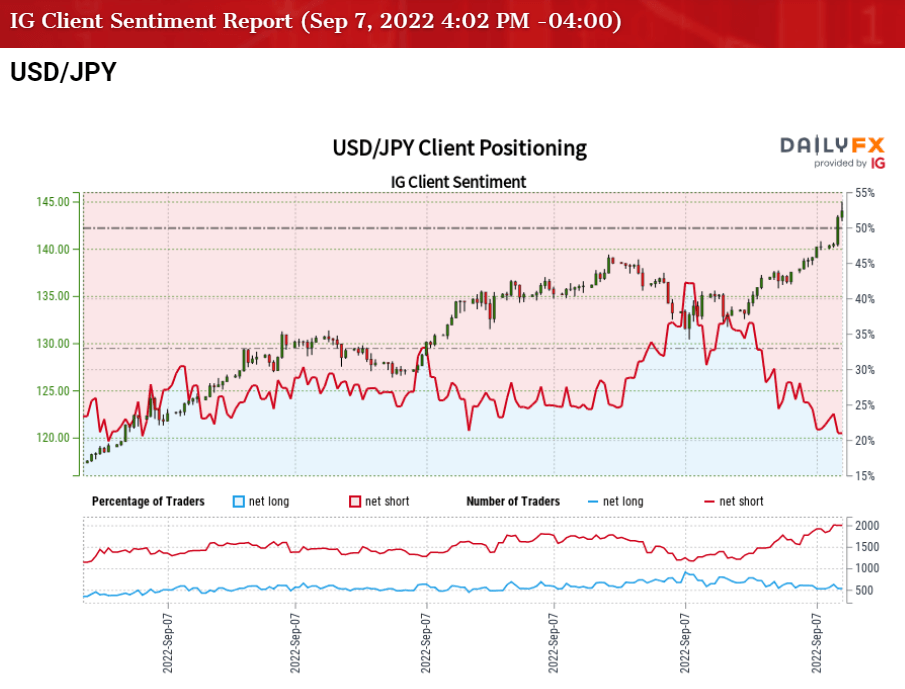Click the 'provided by' text under DailyFX
The width and height of the screenshot is (905, 689).
point(840,163)
